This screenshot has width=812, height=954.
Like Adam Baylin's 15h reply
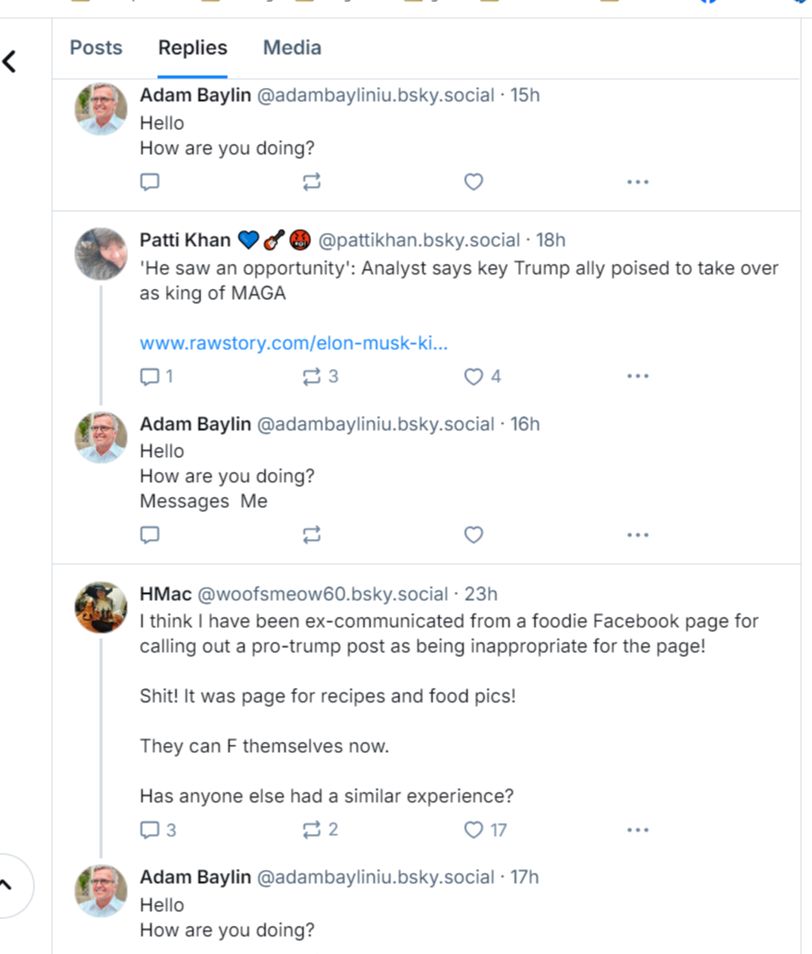[x=474, y=182]
